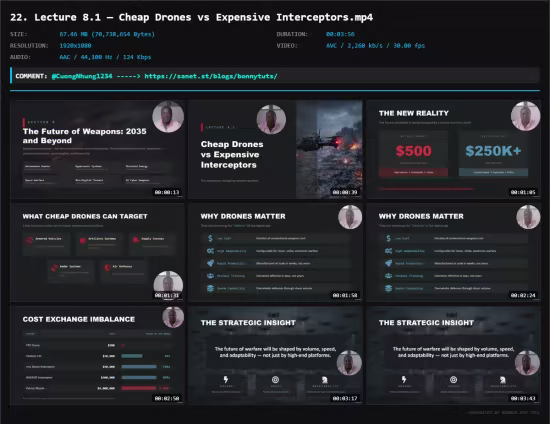Click the resolution value '1920x1080'

(x=75, y=46)
